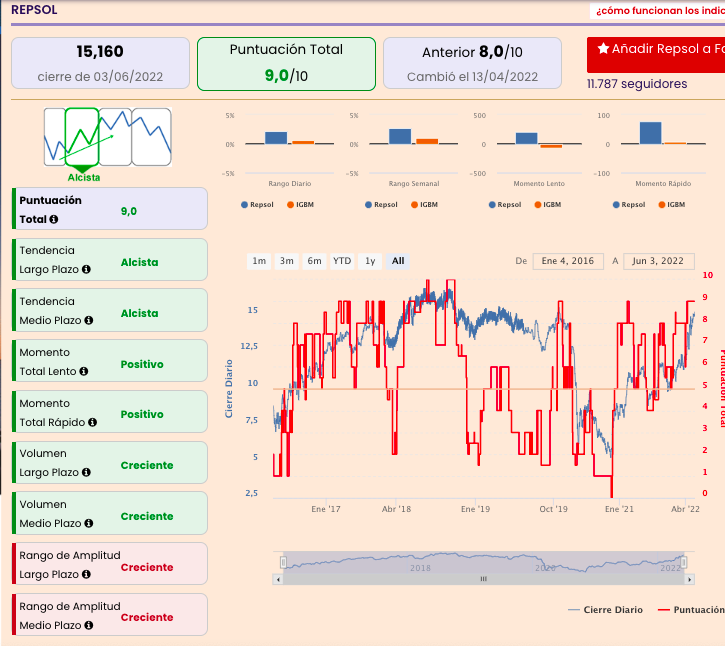Click Rango de Amplitud Medio Plazo Creciente value
The height and width of the screenshot is (646, 725).
147,617
